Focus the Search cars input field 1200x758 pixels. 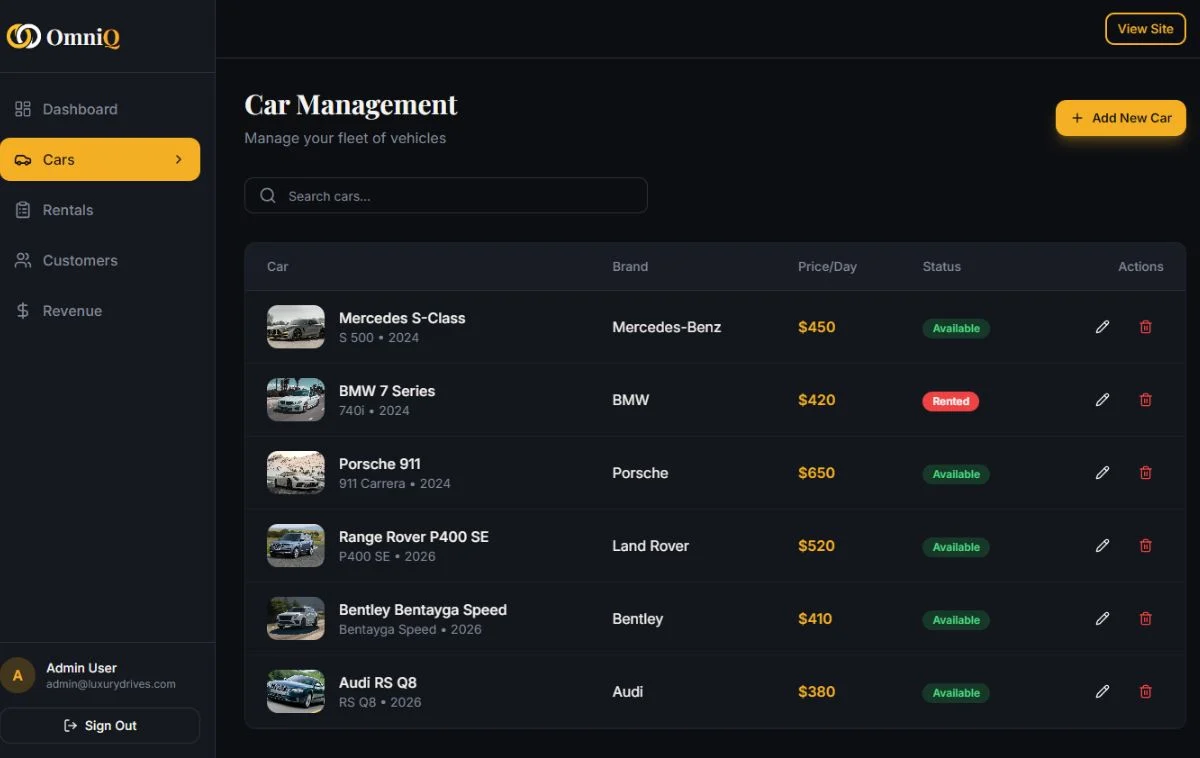[446, 196]
